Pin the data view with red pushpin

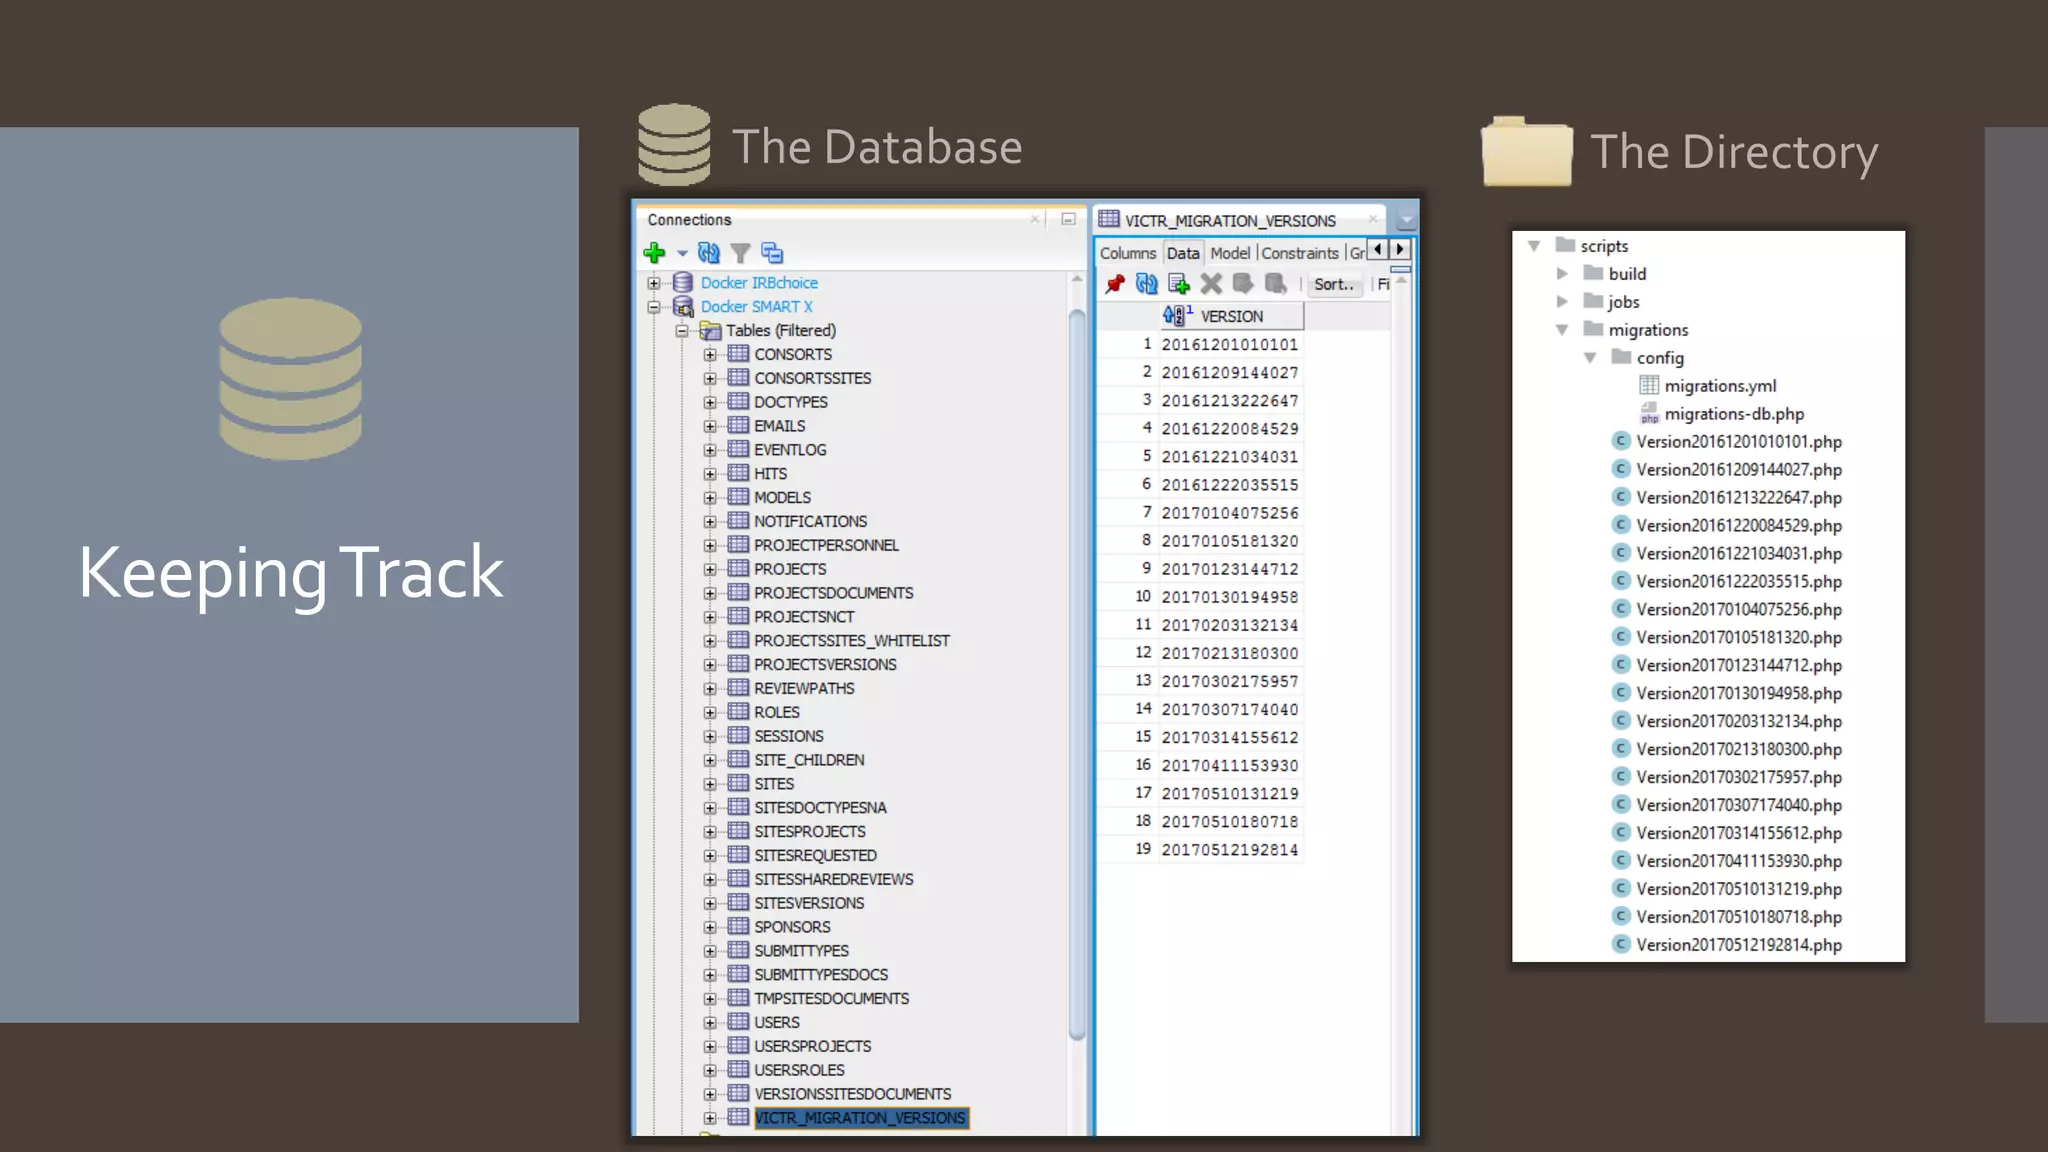(1115, 284)
